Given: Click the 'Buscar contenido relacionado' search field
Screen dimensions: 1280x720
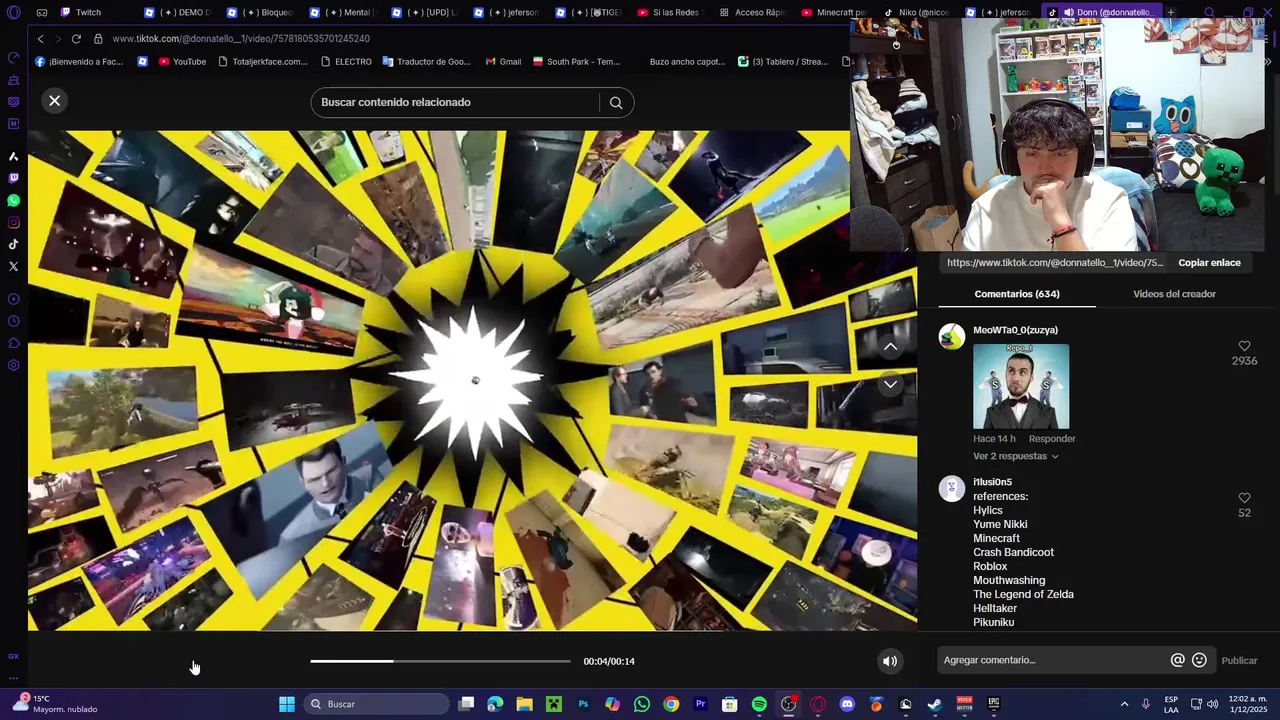Looking at the screenshot, I should 455,102.
